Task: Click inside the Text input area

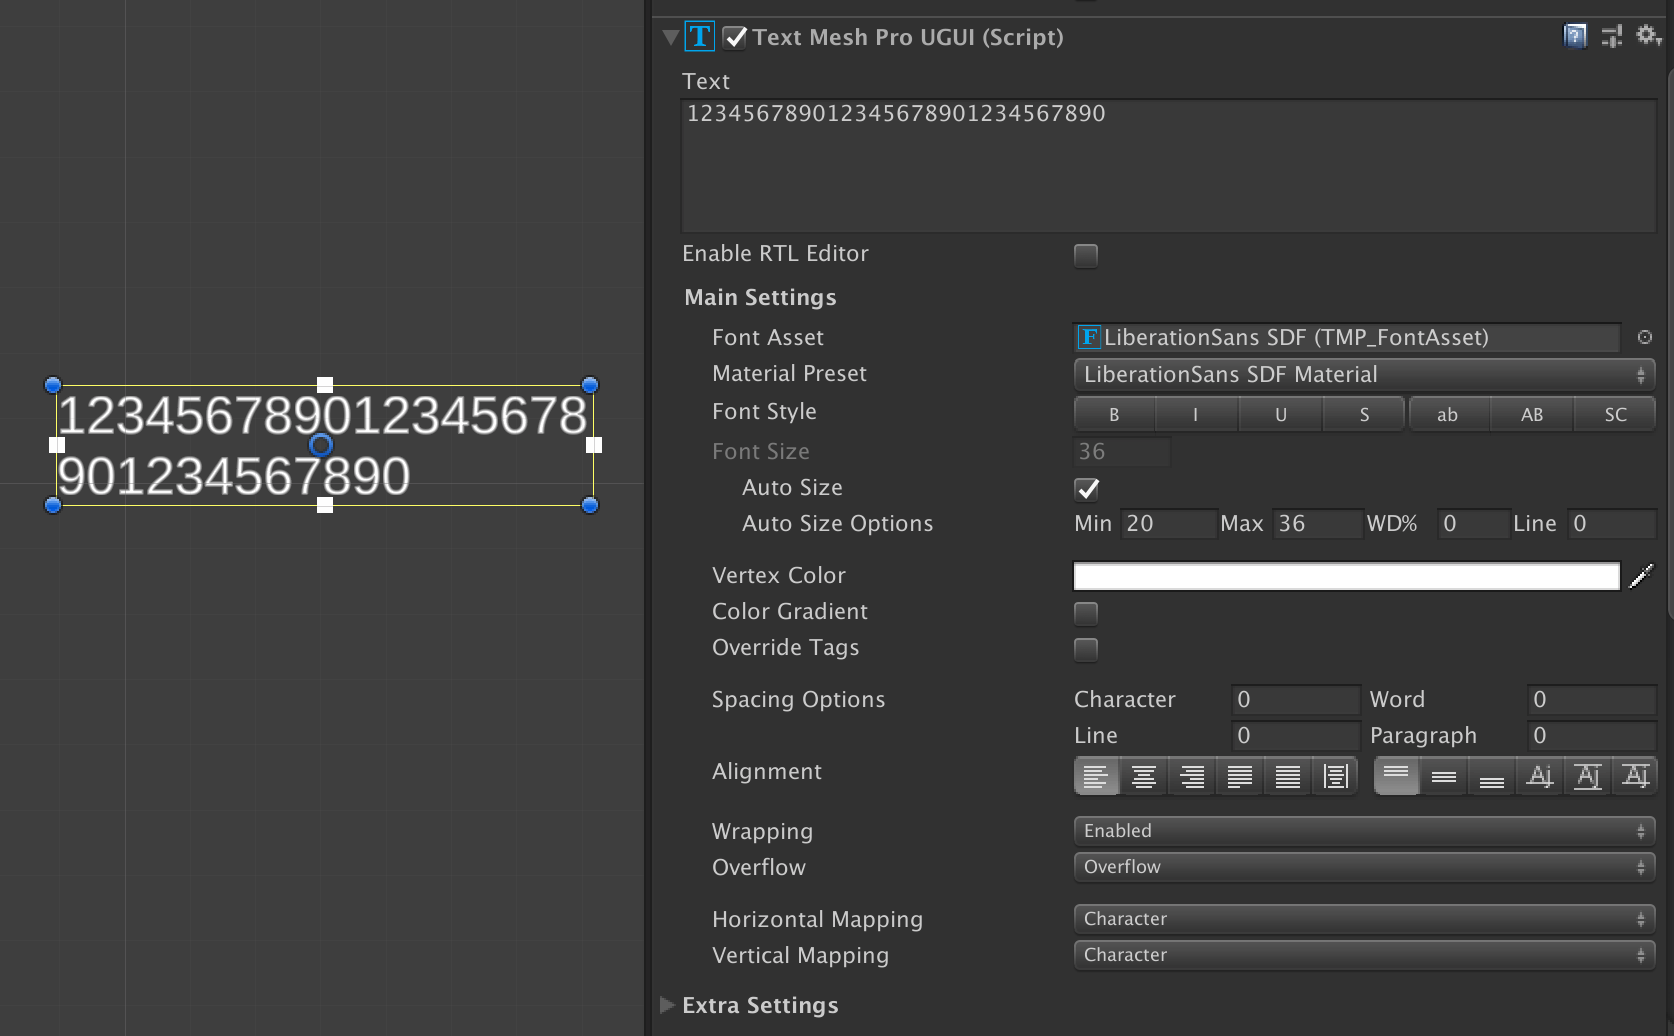Action: [1169, 166]
